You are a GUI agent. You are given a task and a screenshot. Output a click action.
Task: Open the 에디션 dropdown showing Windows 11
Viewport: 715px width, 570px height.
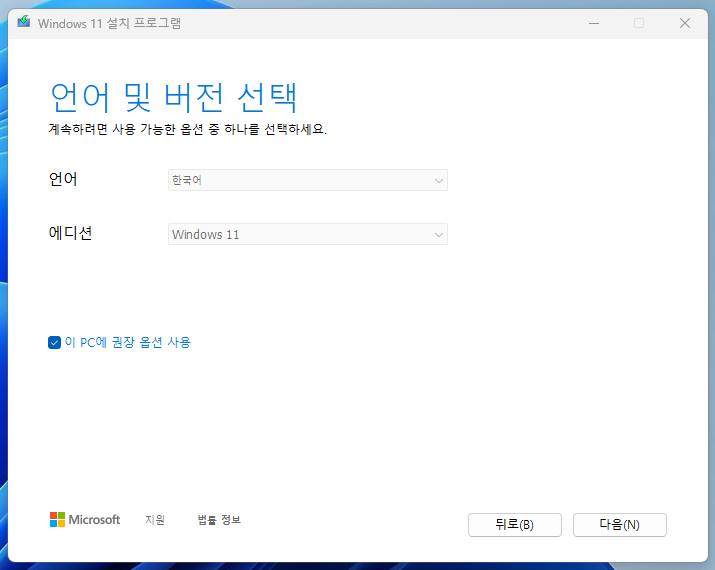tap(308, 234)
